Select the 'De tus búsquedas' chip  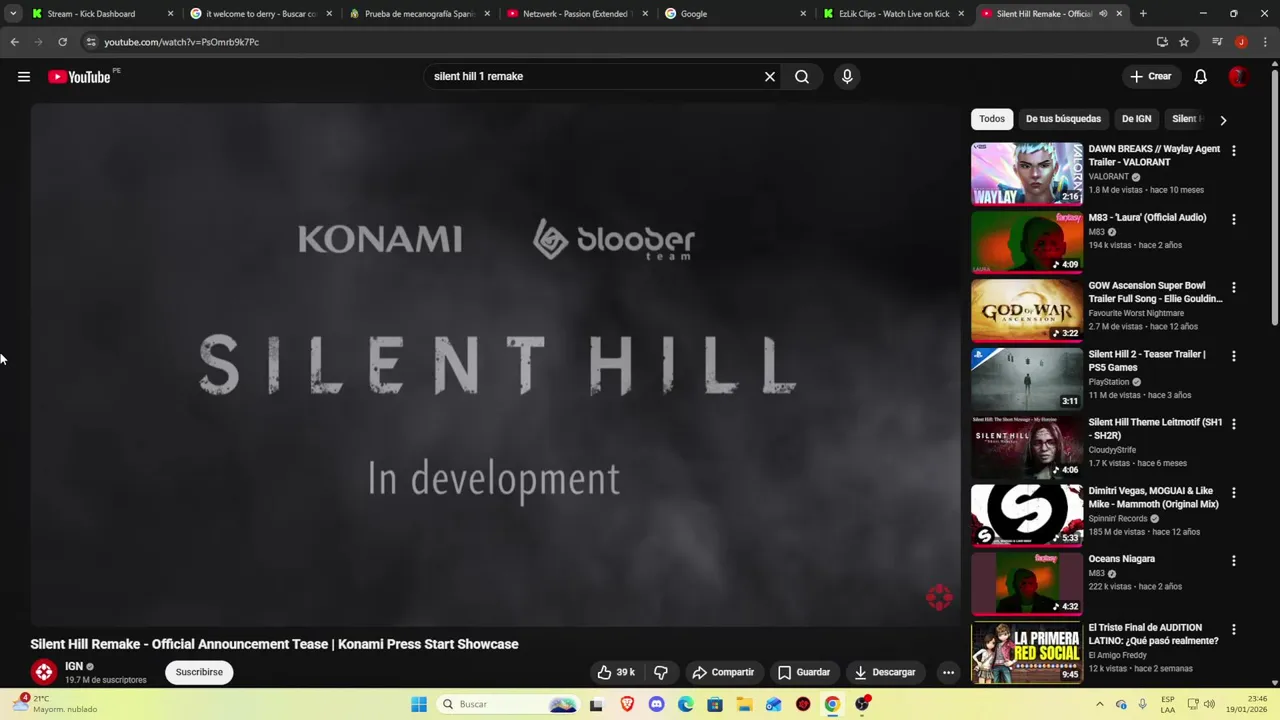tap(1063, 119)
